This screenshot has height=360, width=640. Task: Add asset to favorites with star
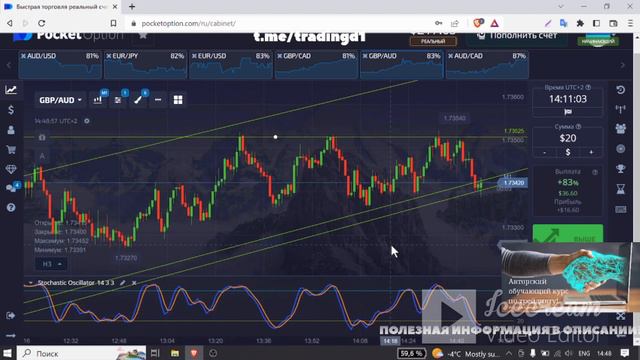143,36
